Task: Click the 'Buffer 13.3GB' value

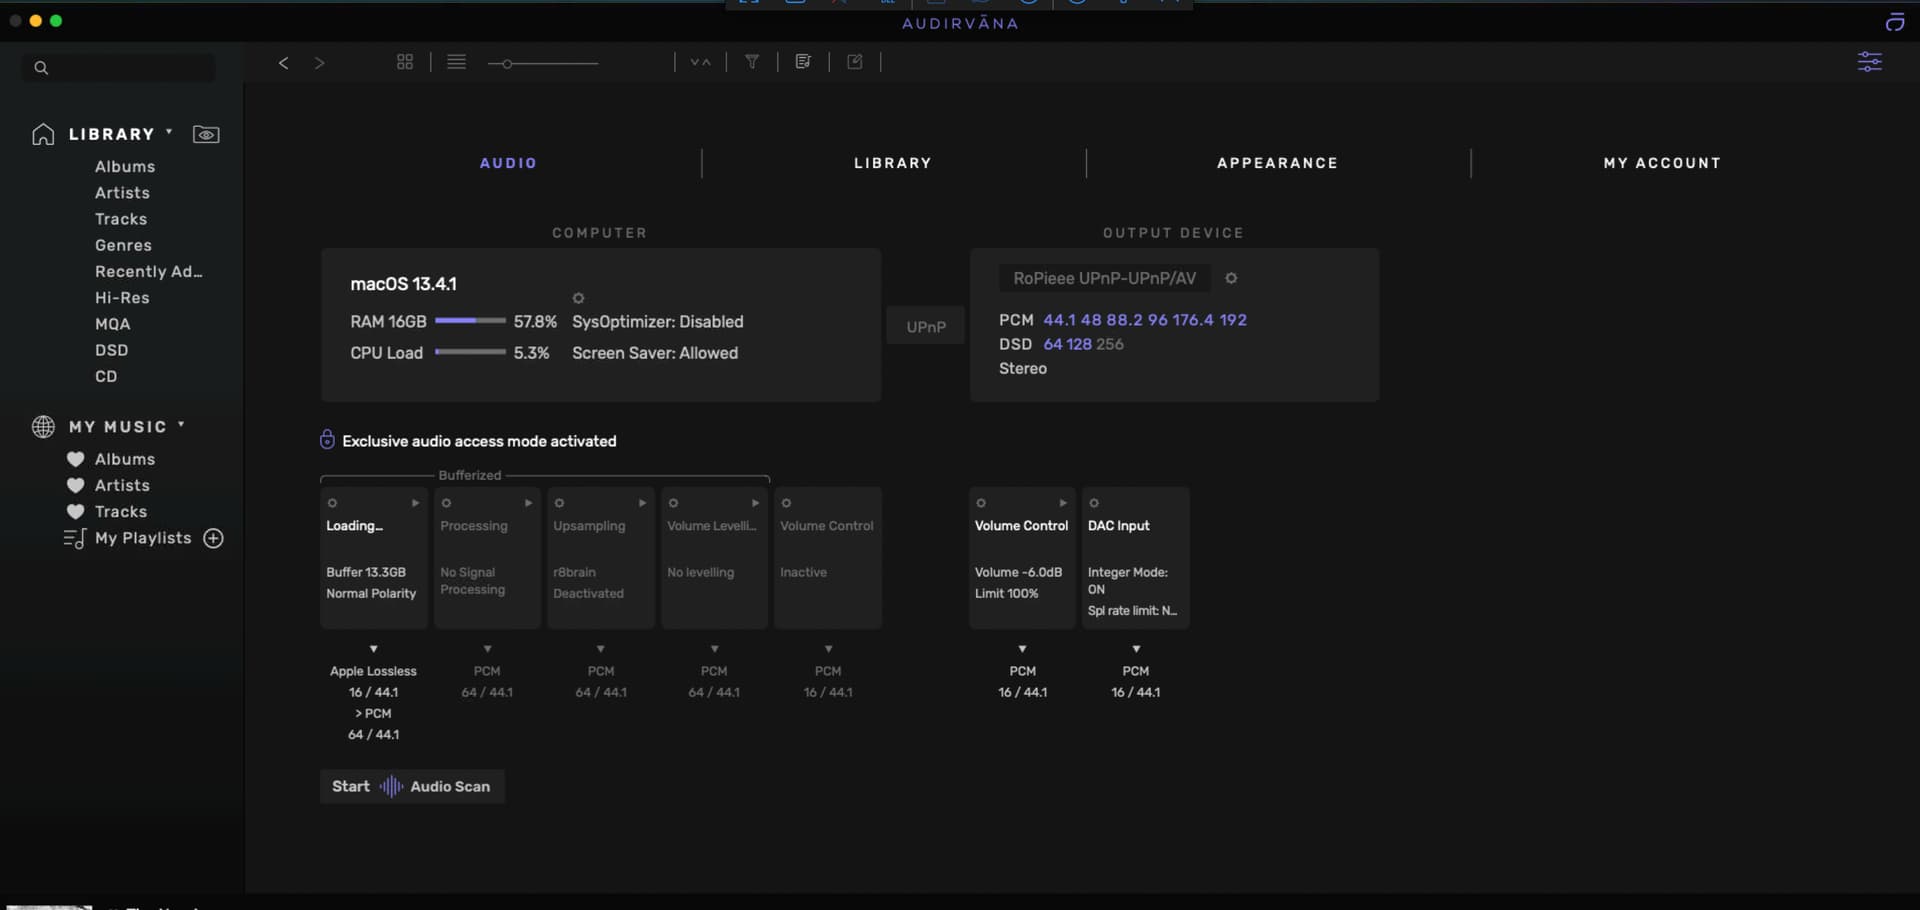Action: pos(366,572)
